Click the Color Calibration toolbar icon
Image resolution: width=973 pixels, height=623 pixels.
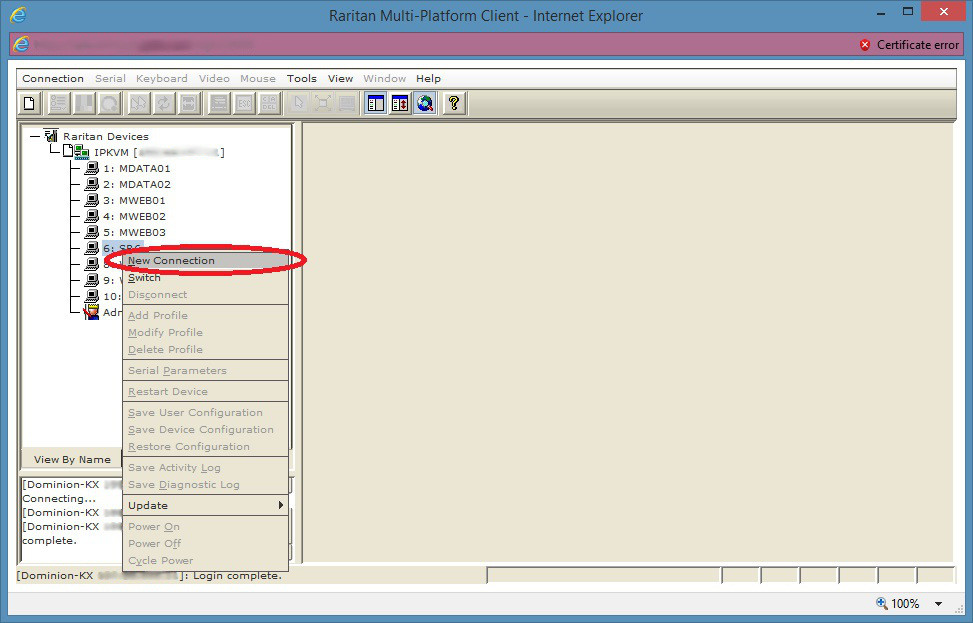point(110,103)
